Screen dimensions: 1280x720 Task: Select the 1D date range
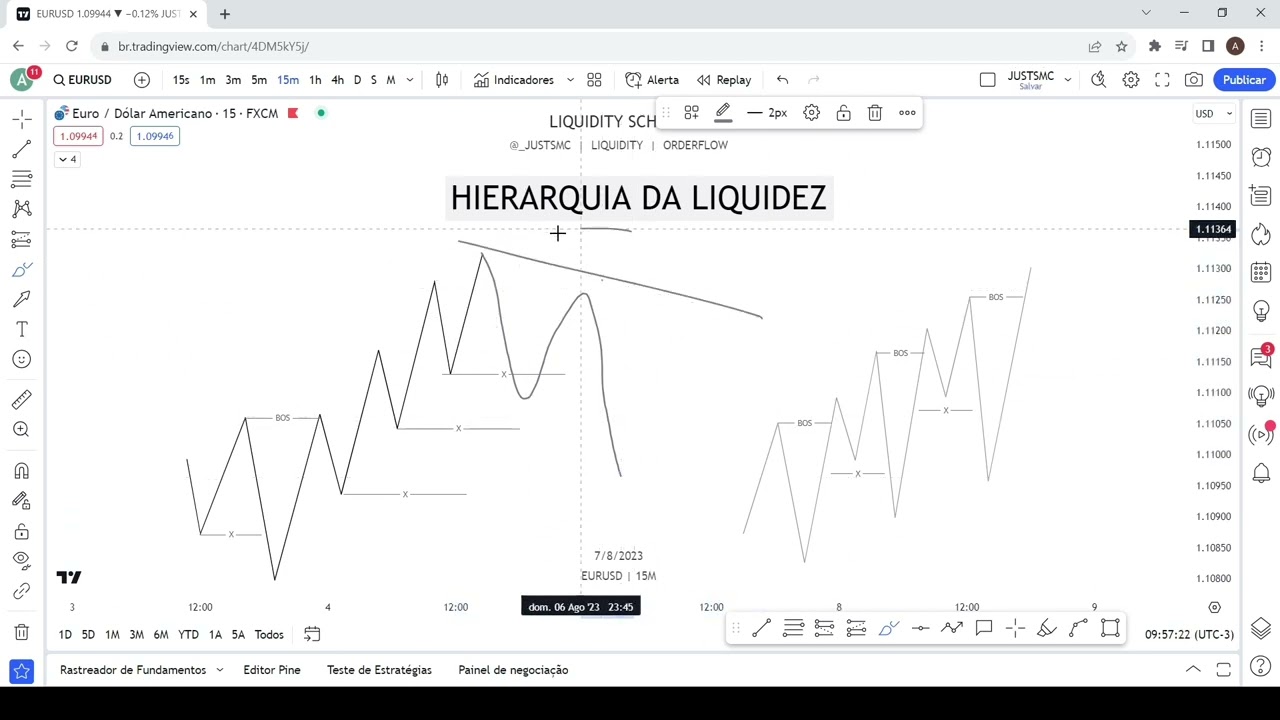click(65, 635)
